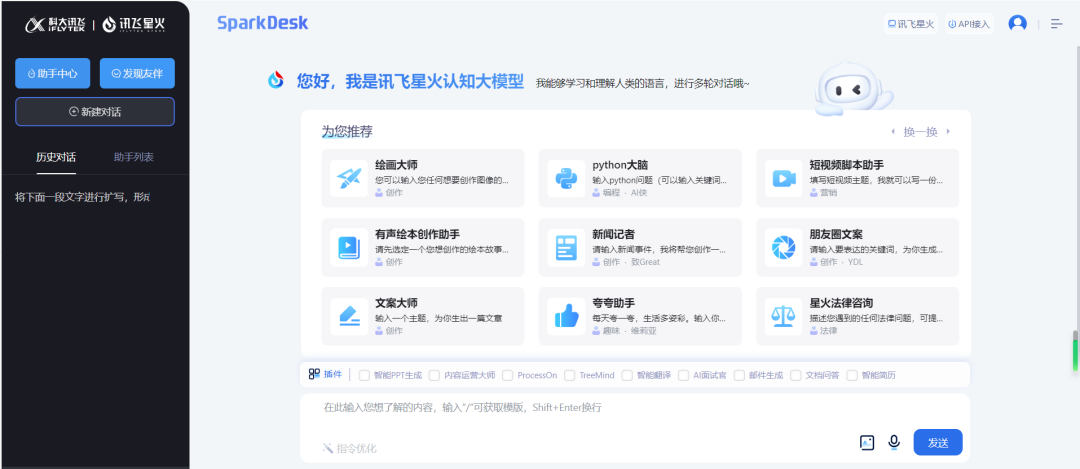Click the 新闻记者 newspaper icon
The width and height of the screenshot is (1080, 469).
(x=566, y=248)
